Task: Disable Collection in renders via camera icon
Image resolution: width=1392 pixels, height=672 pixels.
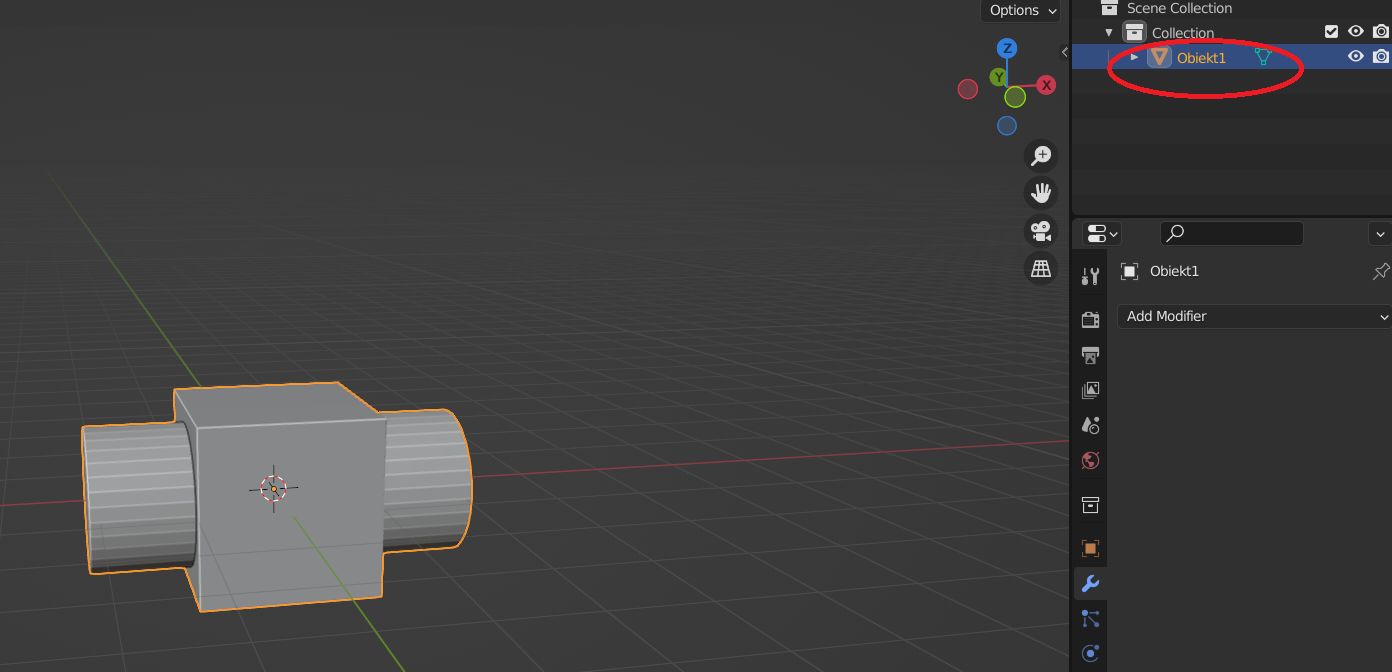Action: point(1381,32)
